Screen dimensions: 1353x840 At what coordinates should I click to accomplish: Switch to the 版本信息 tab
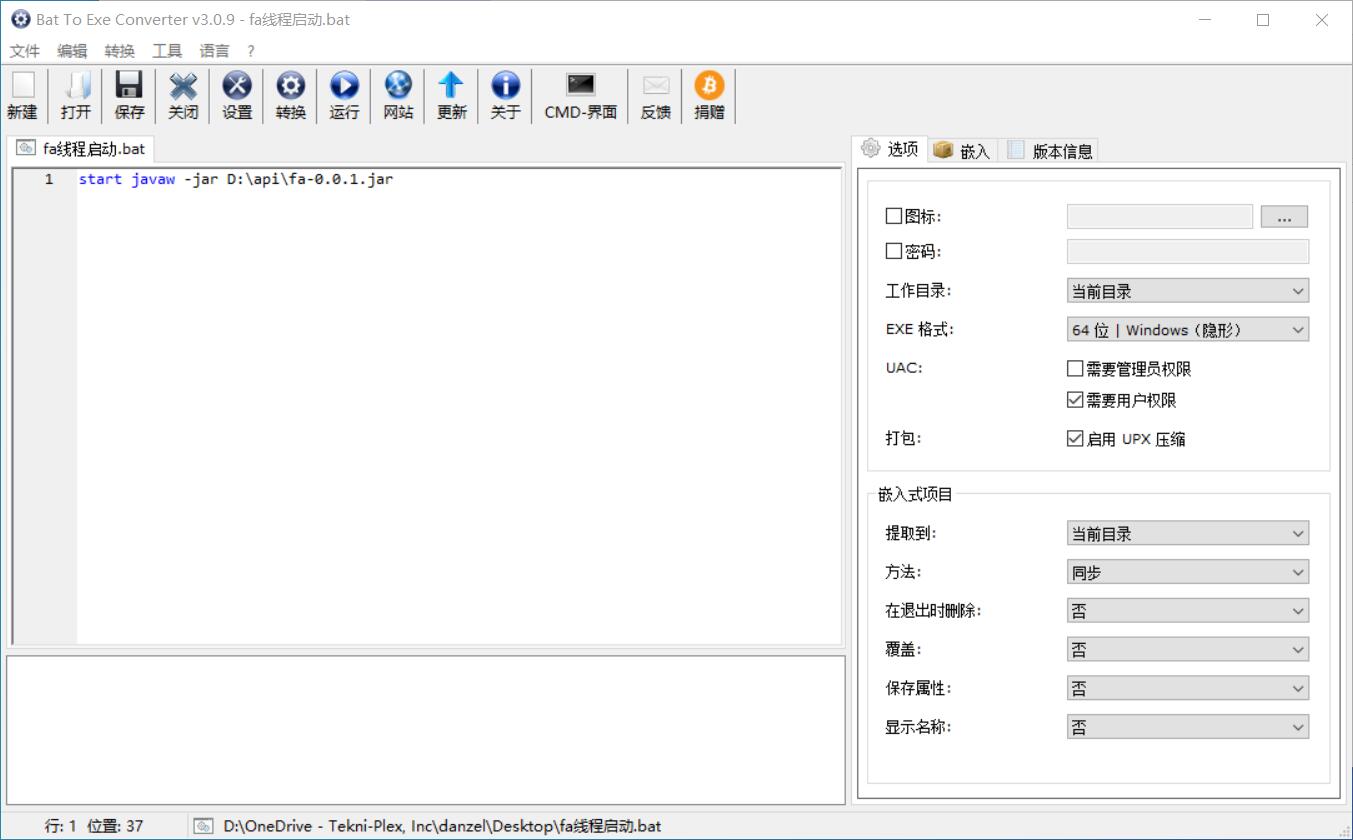point(1050,151)
